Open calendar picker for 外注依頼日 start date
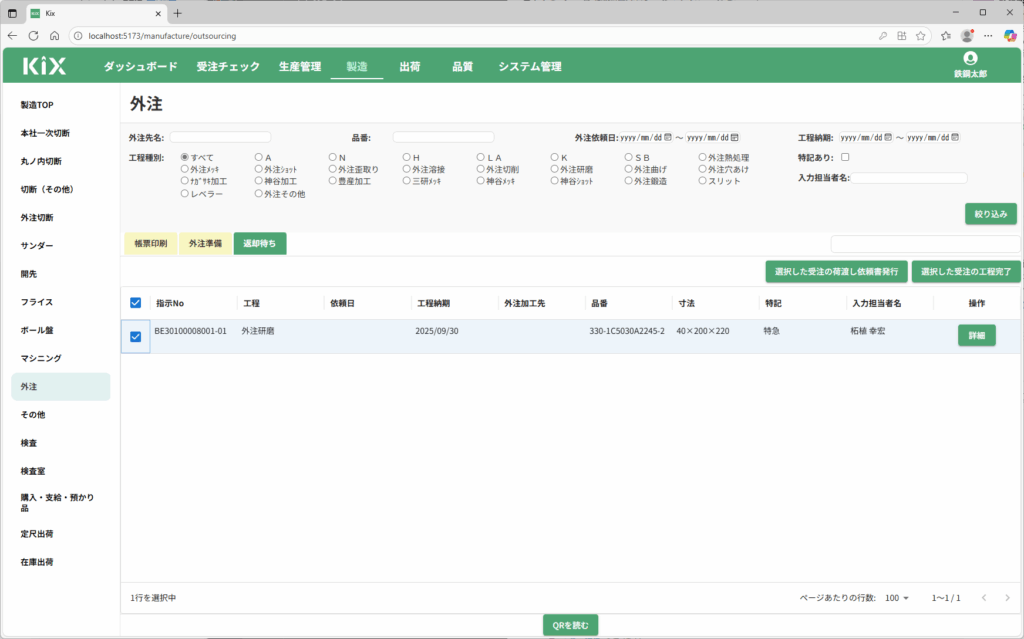 click(x=668, y=137)
